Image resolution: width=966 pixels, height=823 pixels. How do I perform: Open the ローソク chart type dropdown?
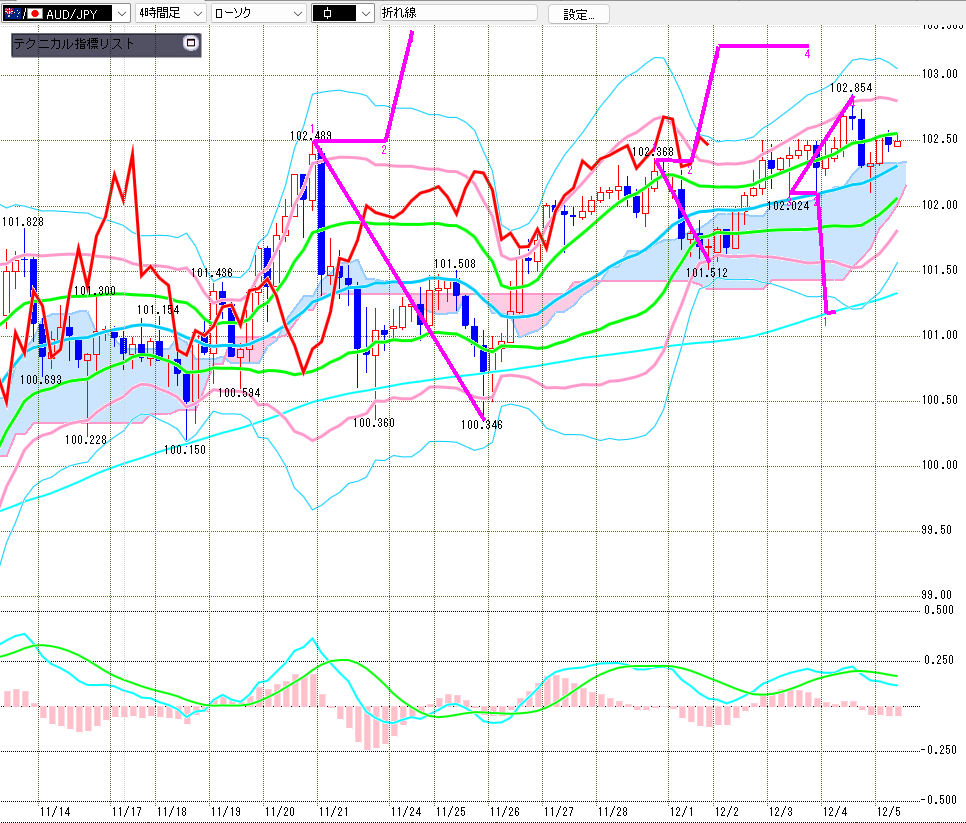tap(298, 14)
